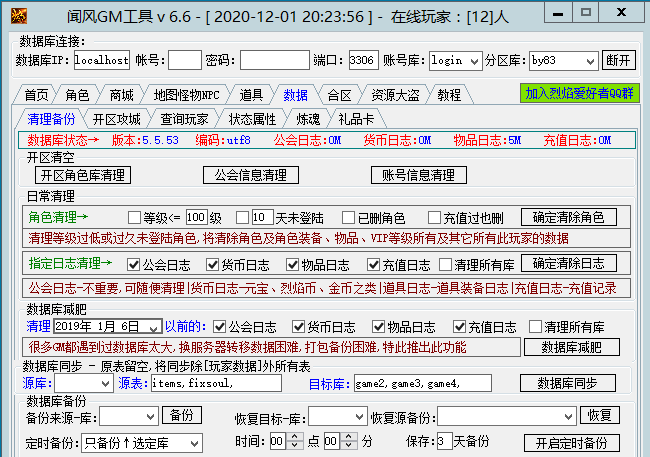650x457 pixels.
Task: Uncheck 货币日志 in 指定日志清理 row
Action: 212,264
